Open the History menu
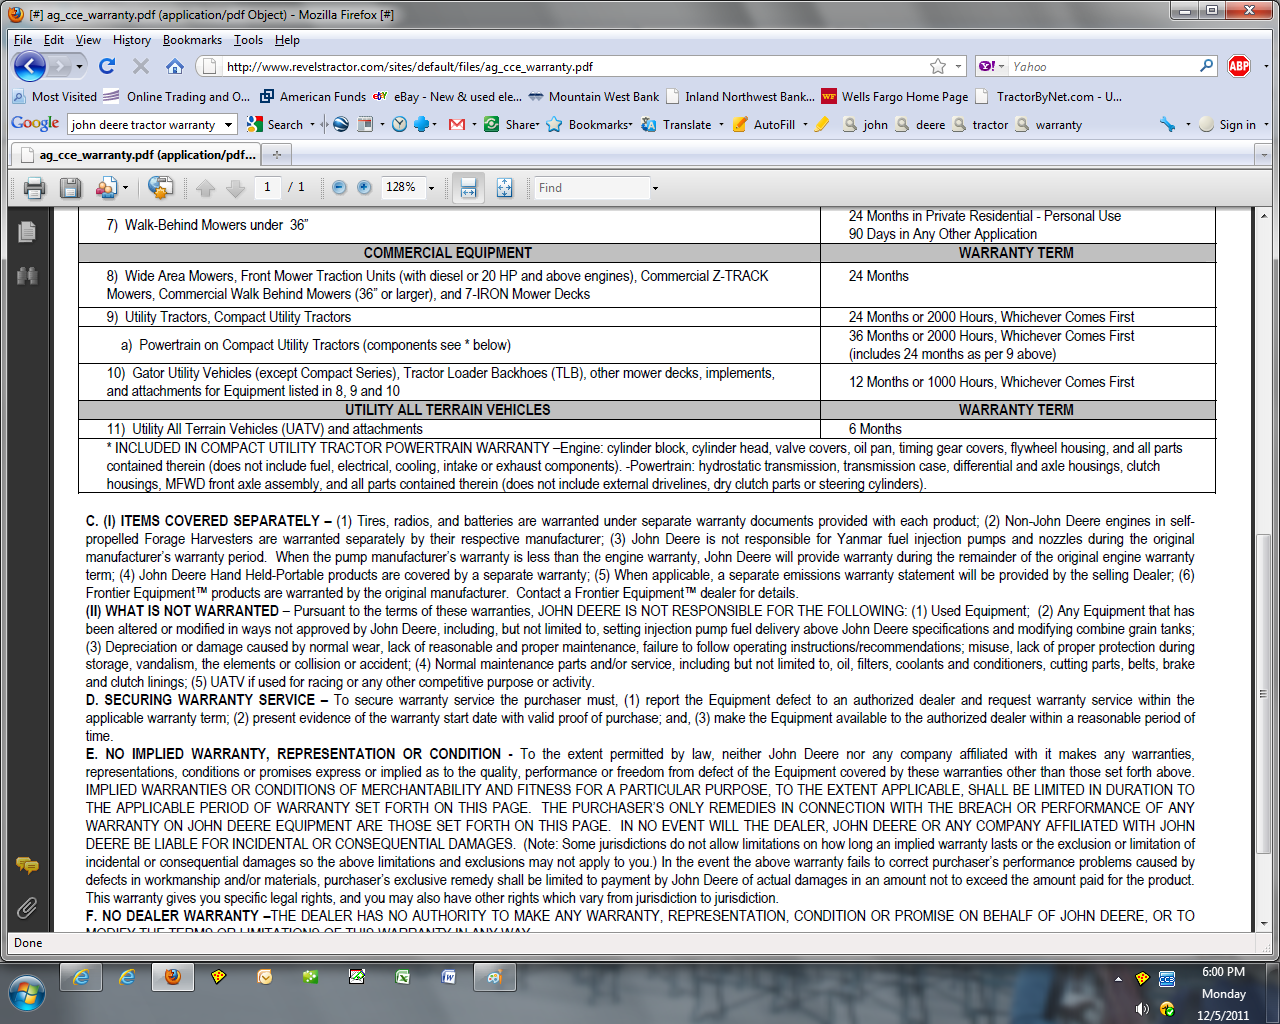 (131, 40)
